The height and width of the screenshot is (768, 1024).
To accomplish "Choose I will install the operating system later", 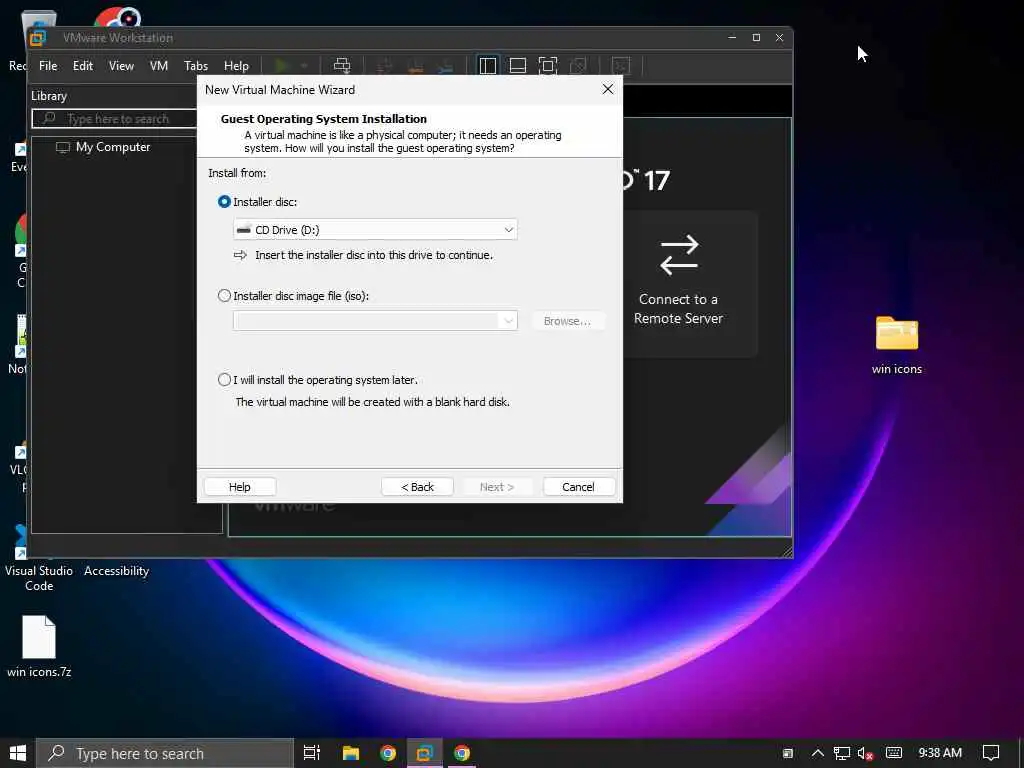I will point(224,379).
